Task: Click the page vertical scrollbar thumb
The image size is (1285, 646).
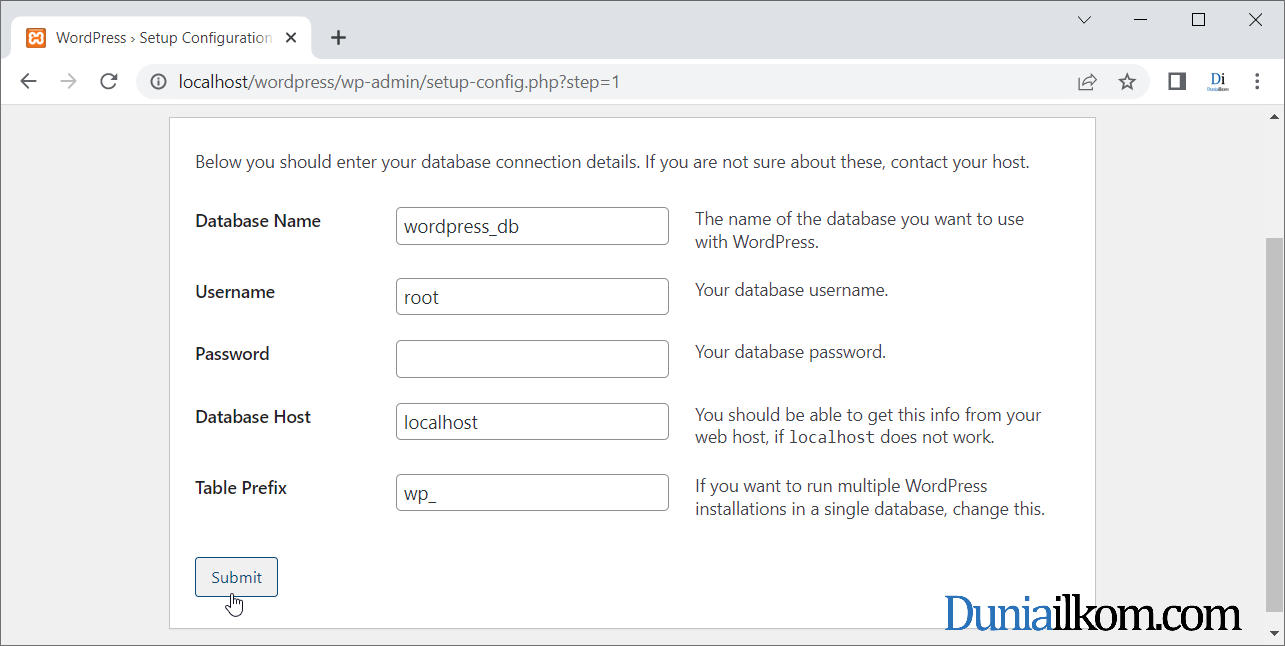Action: coord(1273,423)
